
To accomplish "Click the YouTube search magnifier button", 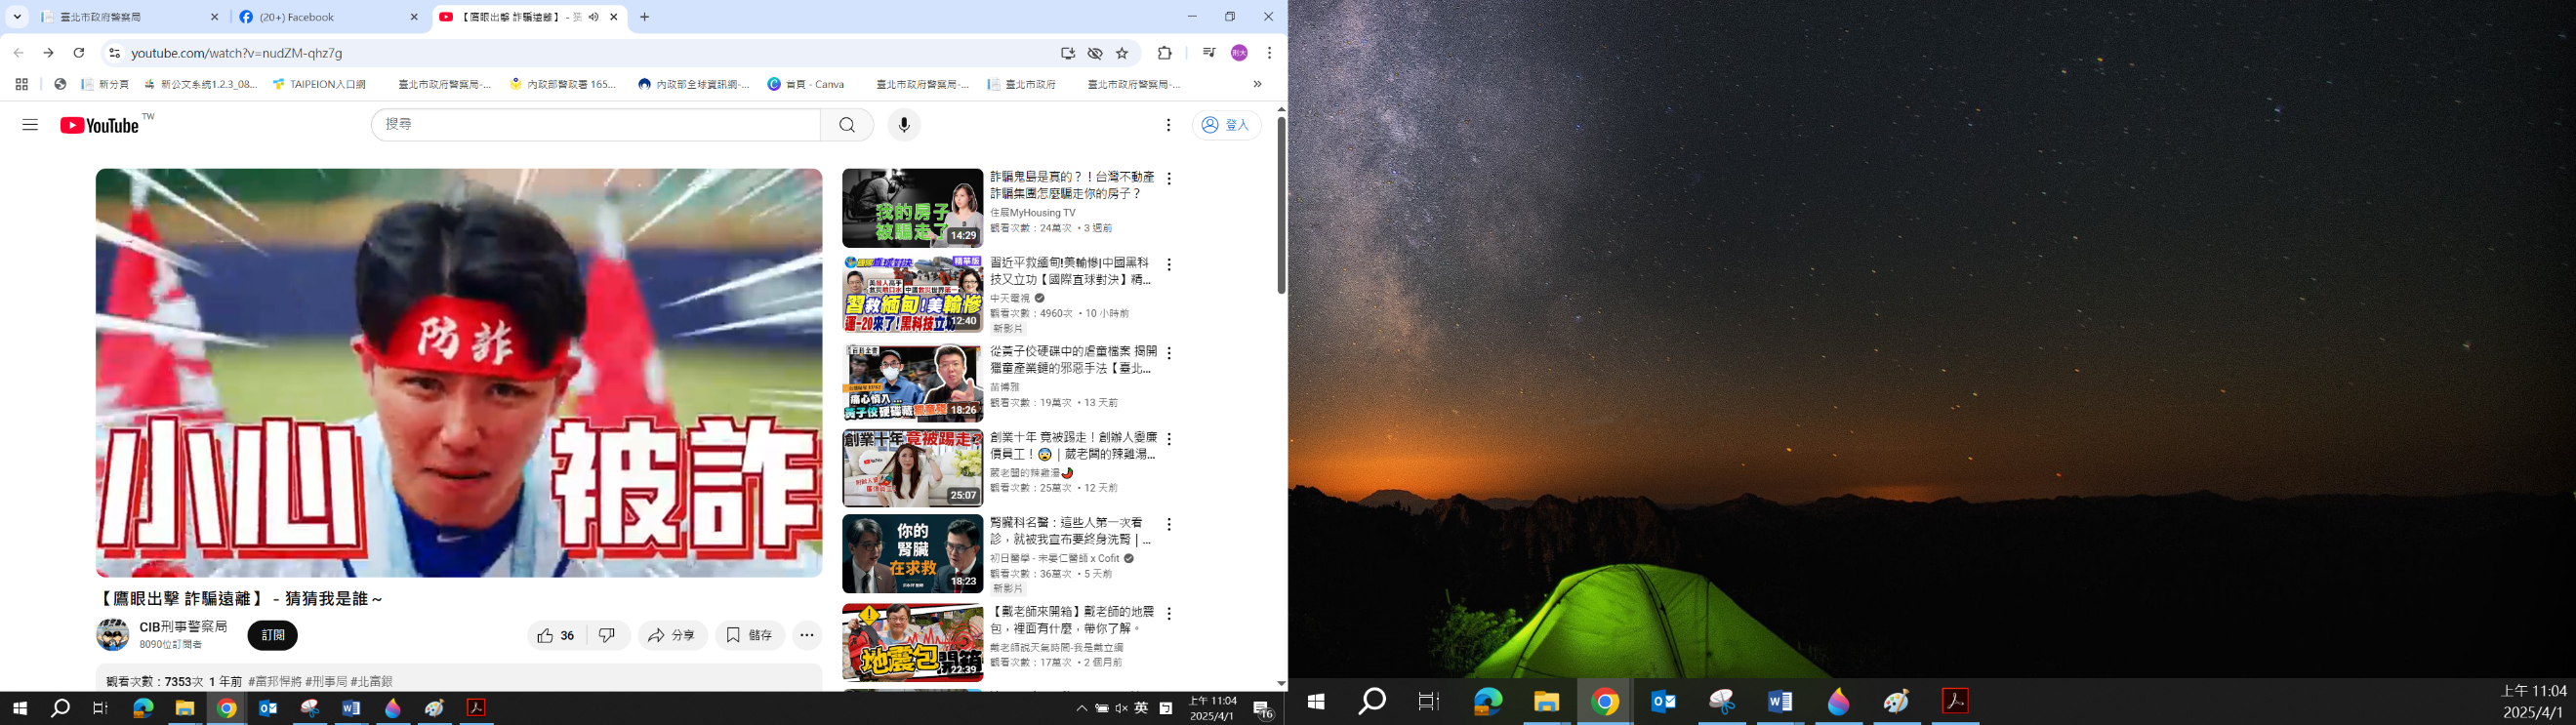I will (x=847, y=125).
